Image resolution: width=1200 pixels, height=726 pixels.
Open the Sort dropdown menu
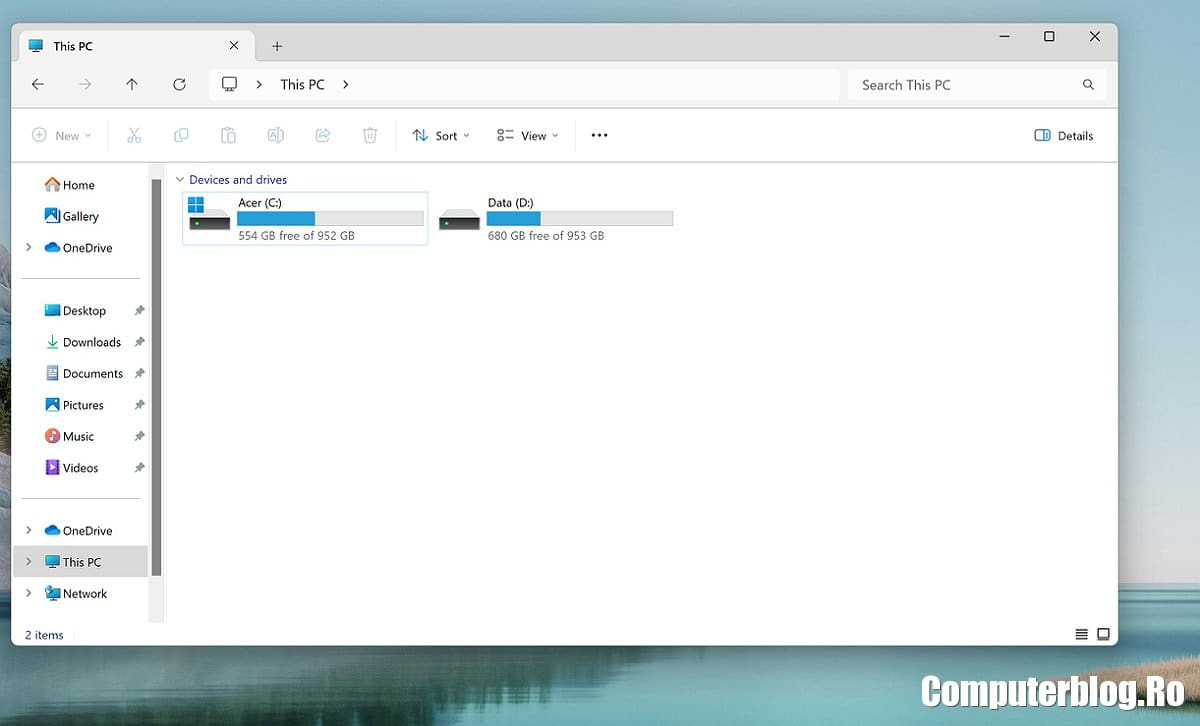tap(441, 136)
